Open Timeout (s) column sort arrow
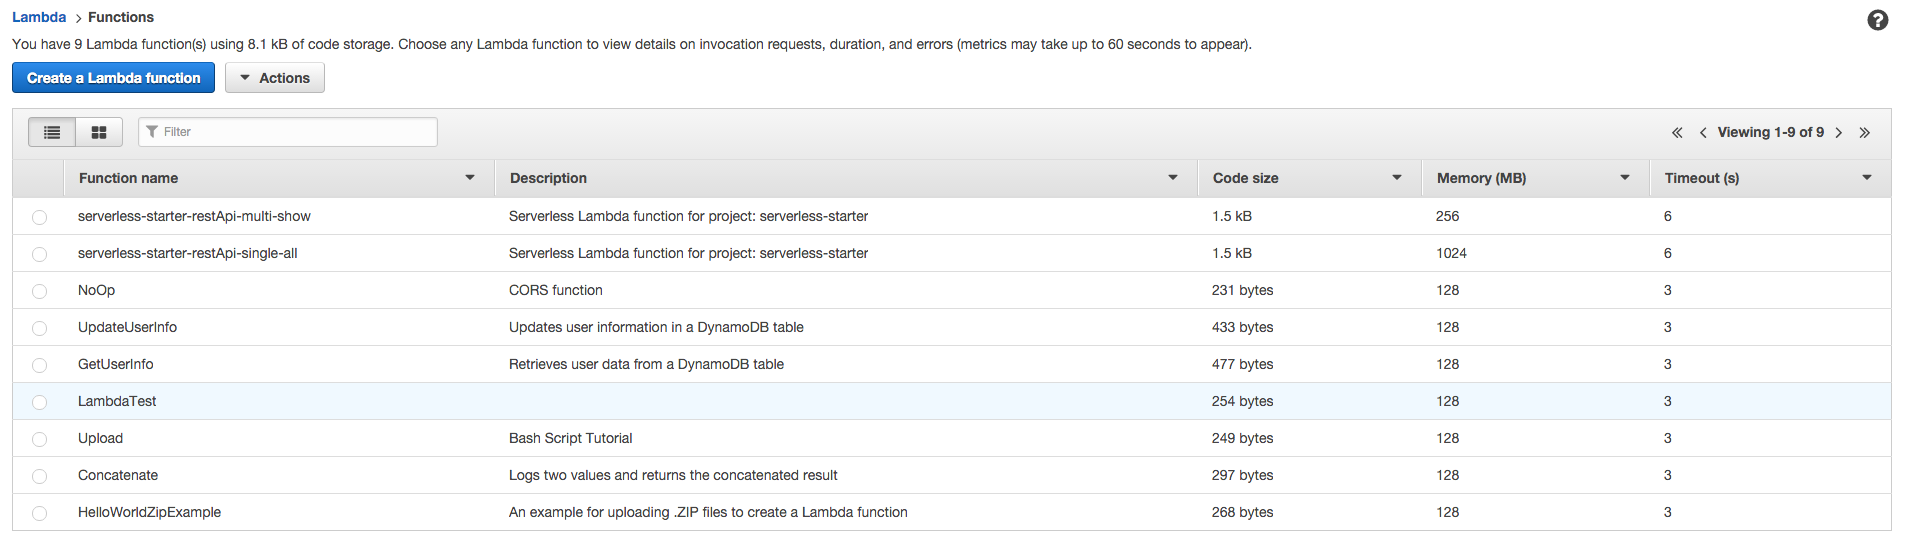 [1867, 178]
